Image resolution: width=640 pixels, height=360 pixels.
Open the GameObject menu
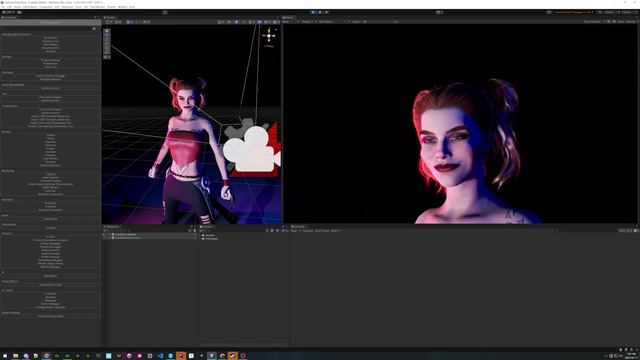(x=30, y=7)
